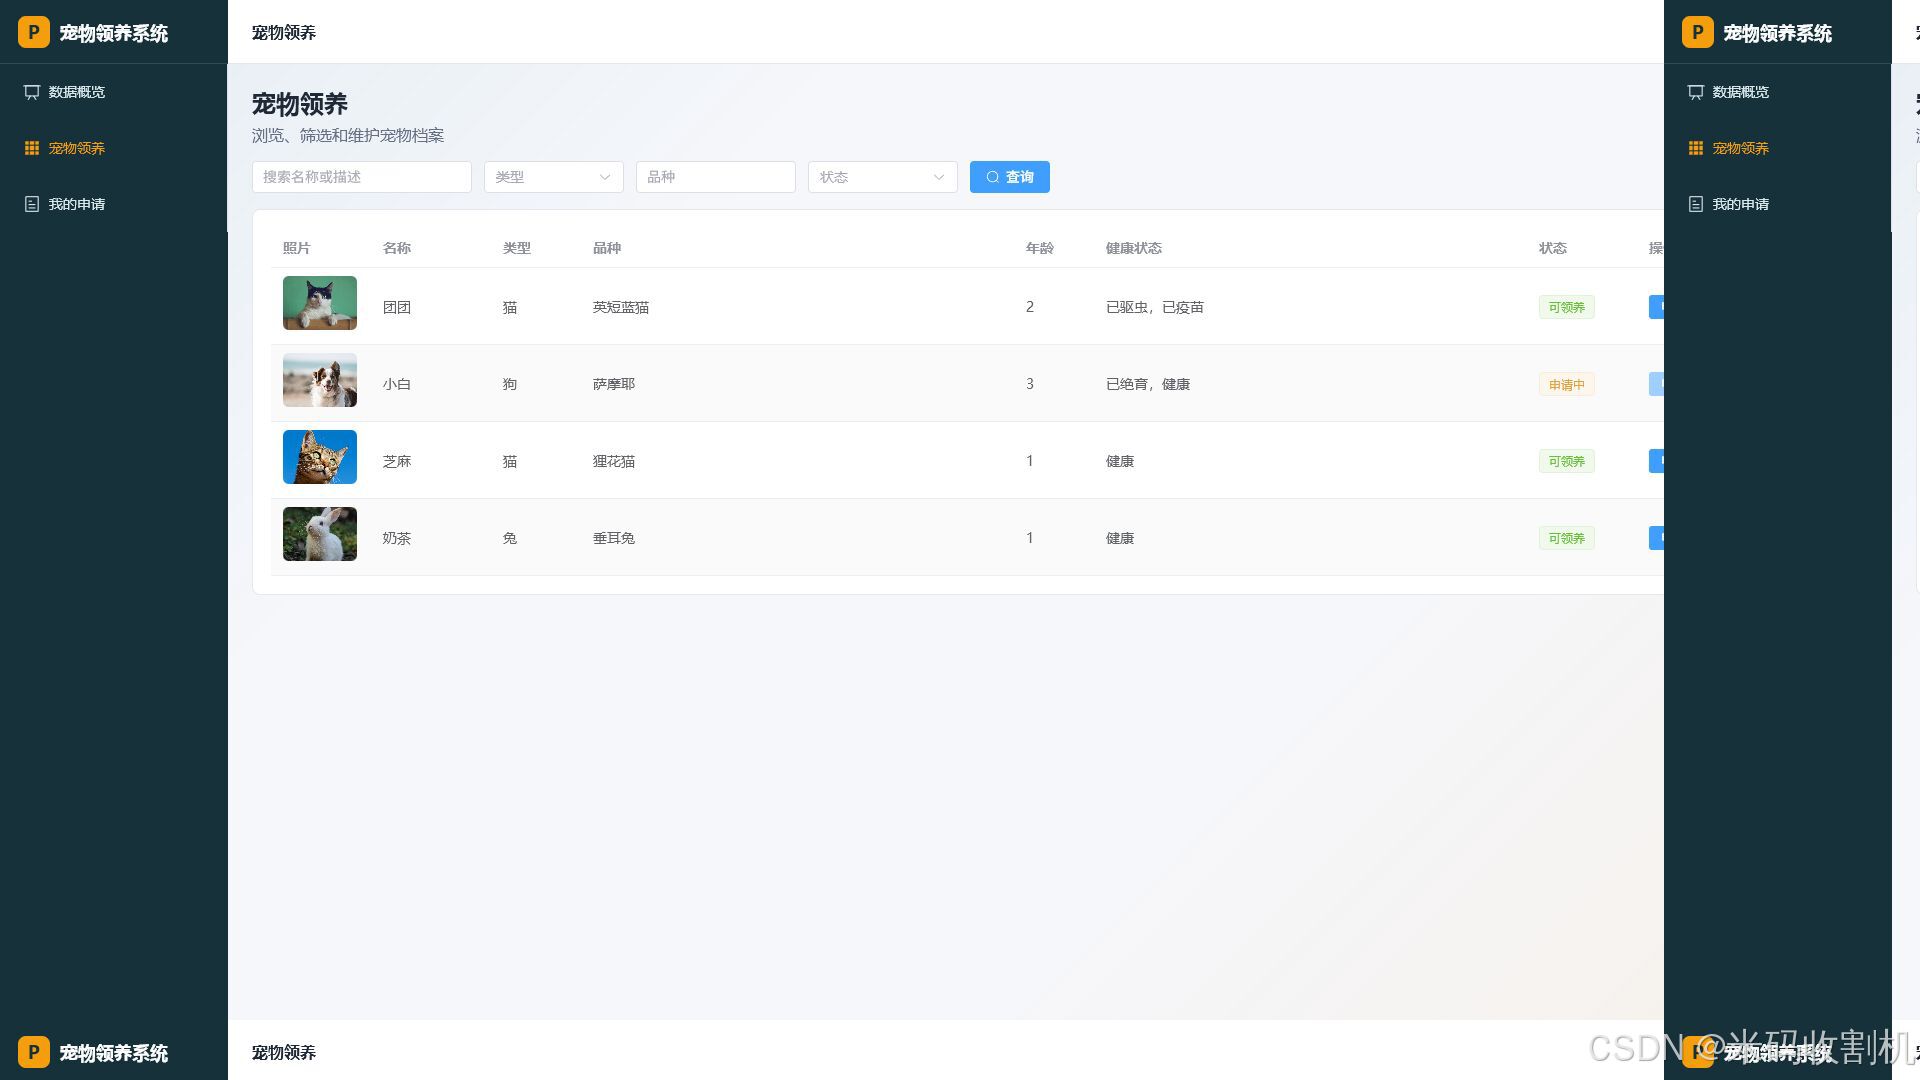Click the chevron arrow of 类型 select
This screenshot has height=1080, width=1920.
coord(605,177)
